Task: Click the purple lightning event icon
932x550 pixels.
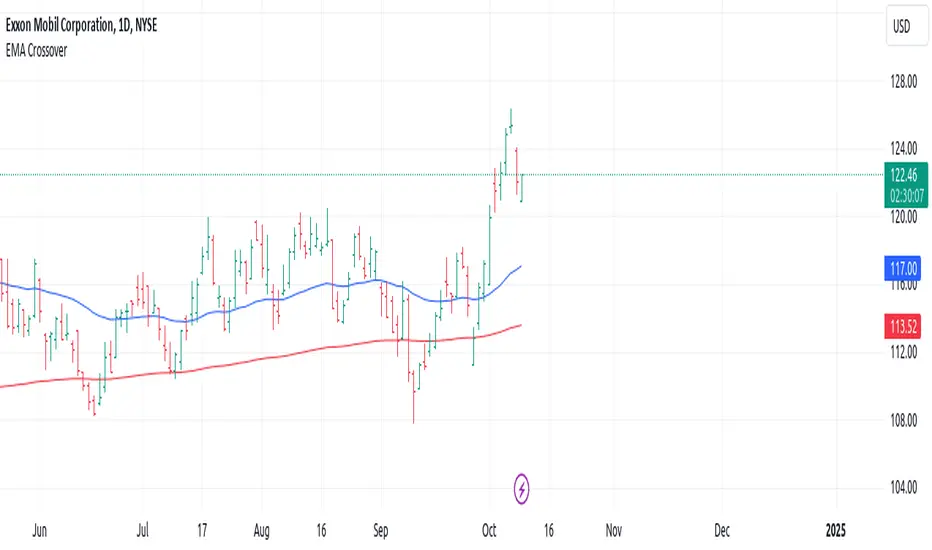Action: (x=521, y=489)
